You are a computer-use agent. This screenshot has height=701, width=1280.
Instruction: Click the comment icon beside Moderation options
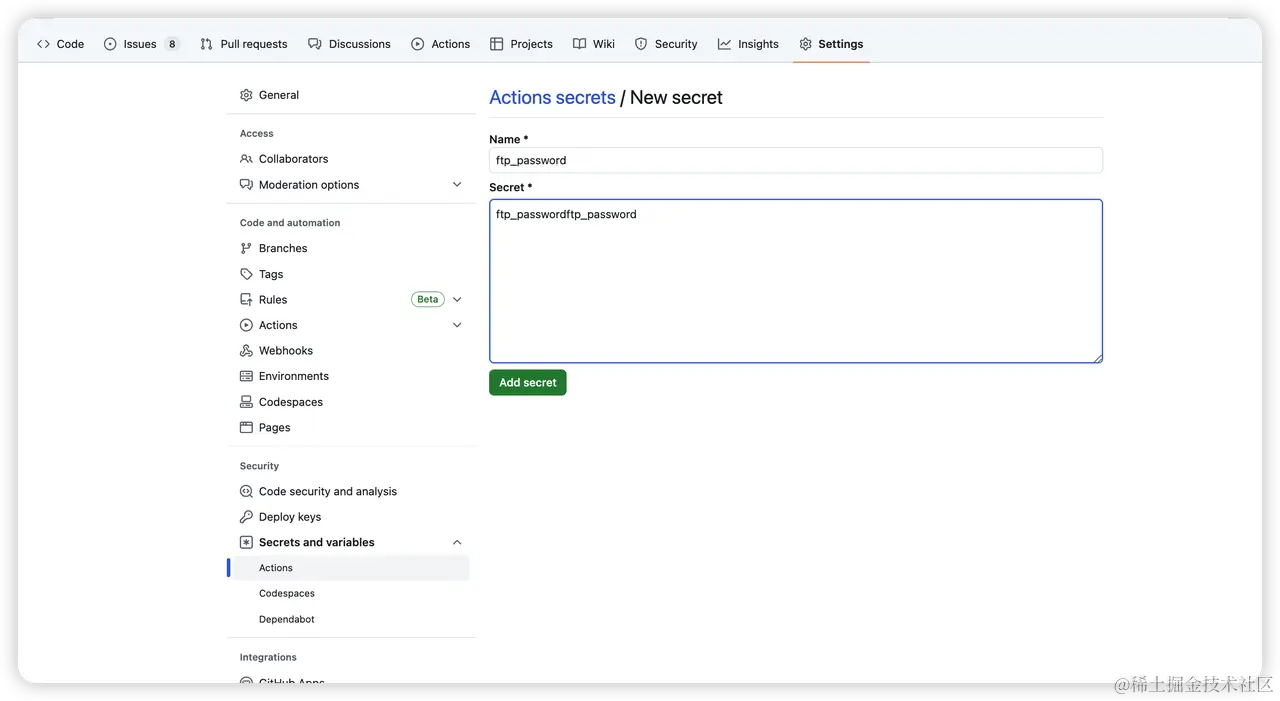246,185
